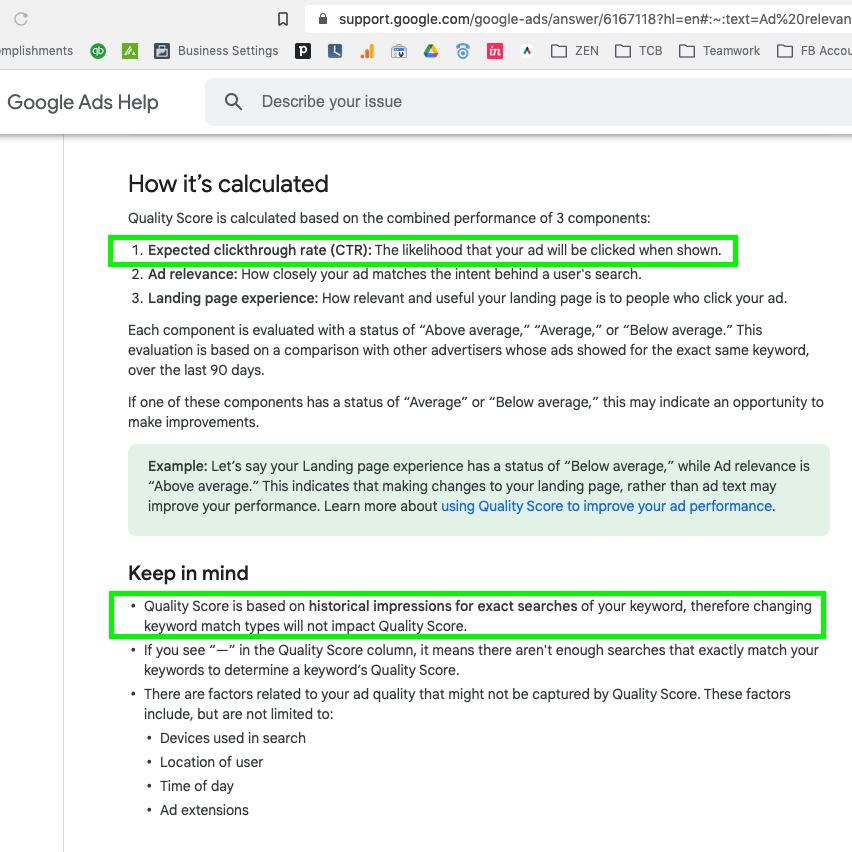Follow 'using Quality Score to improve' link
Image resolution: width=852 pixels, height=852 pixels.
tap(606, 506)
